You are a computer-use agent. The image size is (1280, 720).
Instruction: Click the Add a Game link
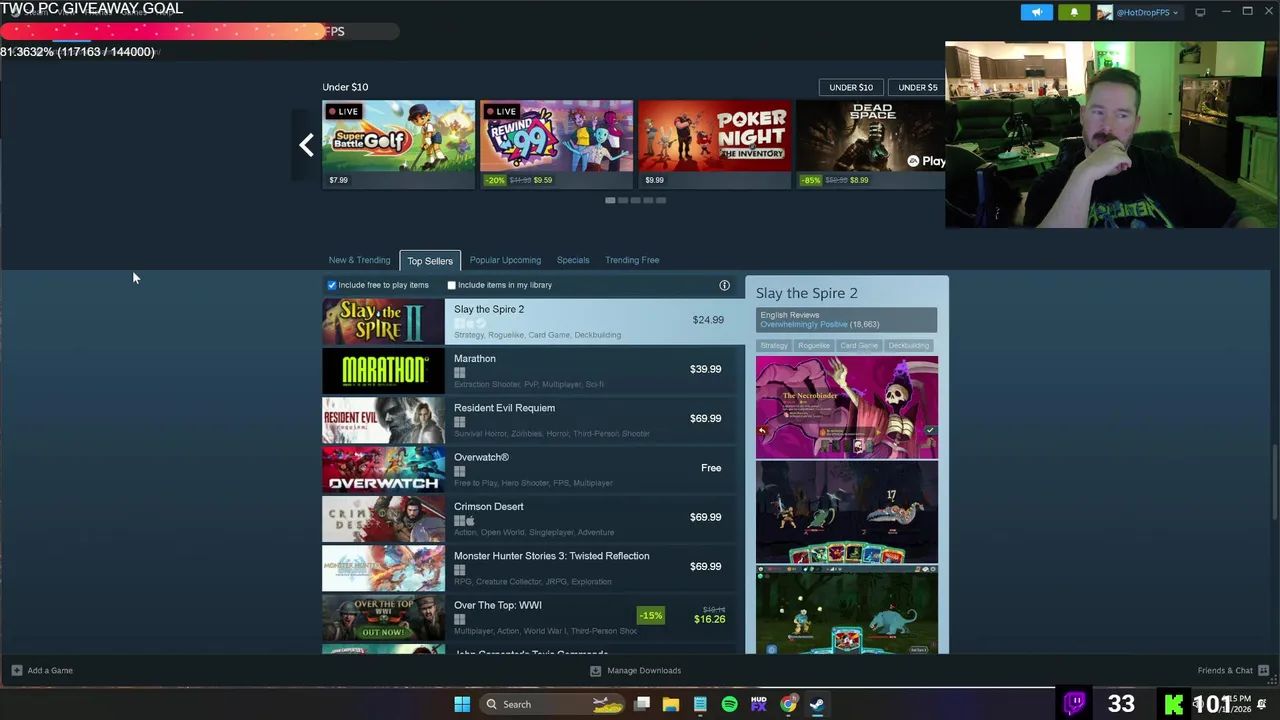50,670
